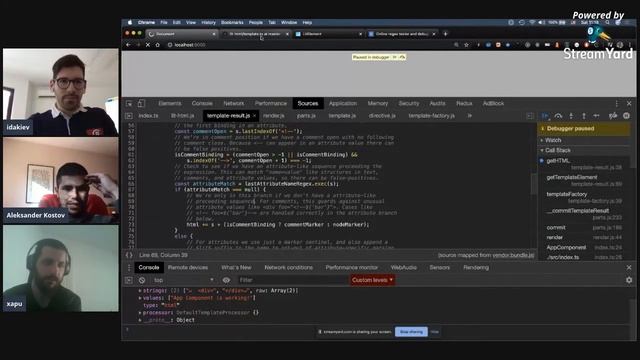Click the Step out of function icon
The image size is (640, 360).
coord(584,116)
